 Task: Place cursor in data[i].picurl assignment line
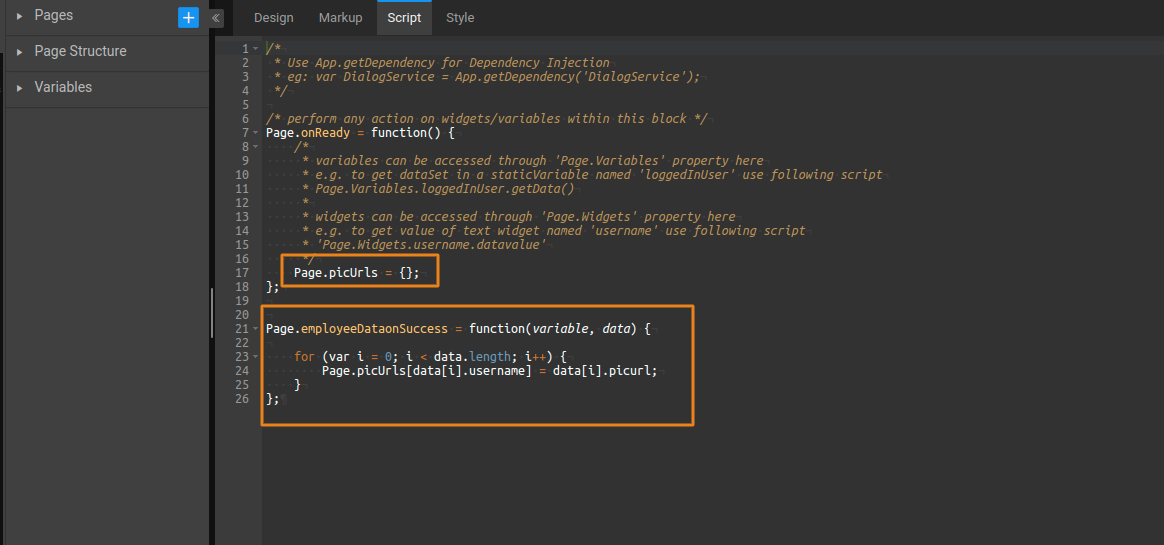tap(489, 371)
